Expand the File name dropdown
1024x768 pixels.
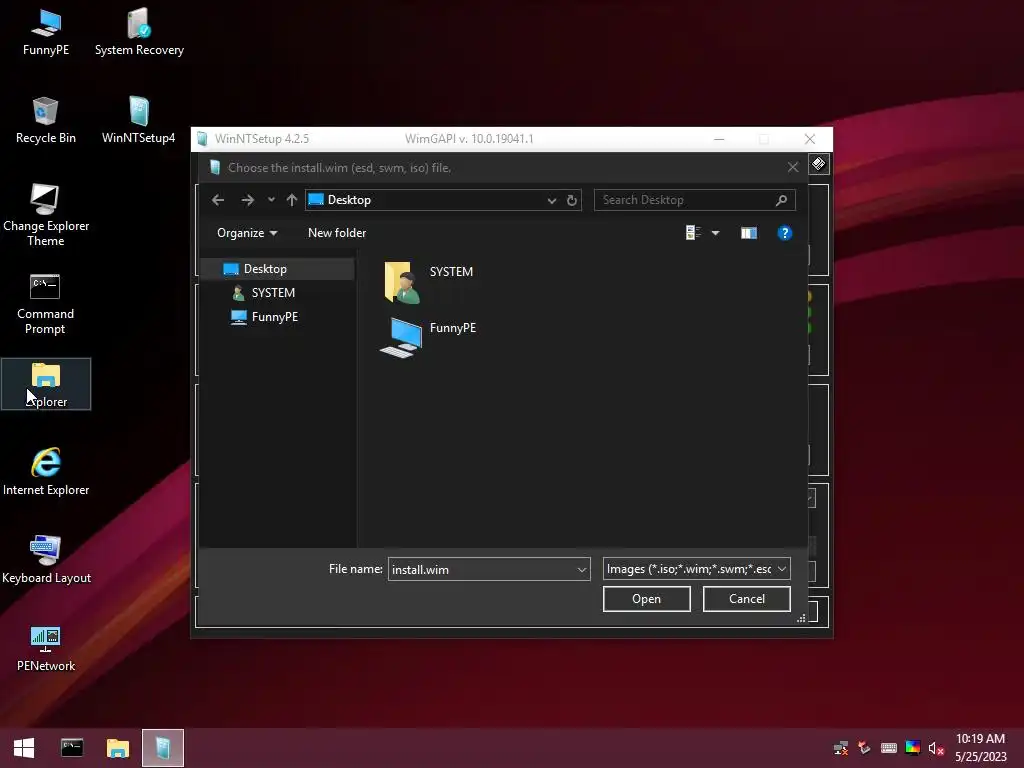tap(582, 569)
